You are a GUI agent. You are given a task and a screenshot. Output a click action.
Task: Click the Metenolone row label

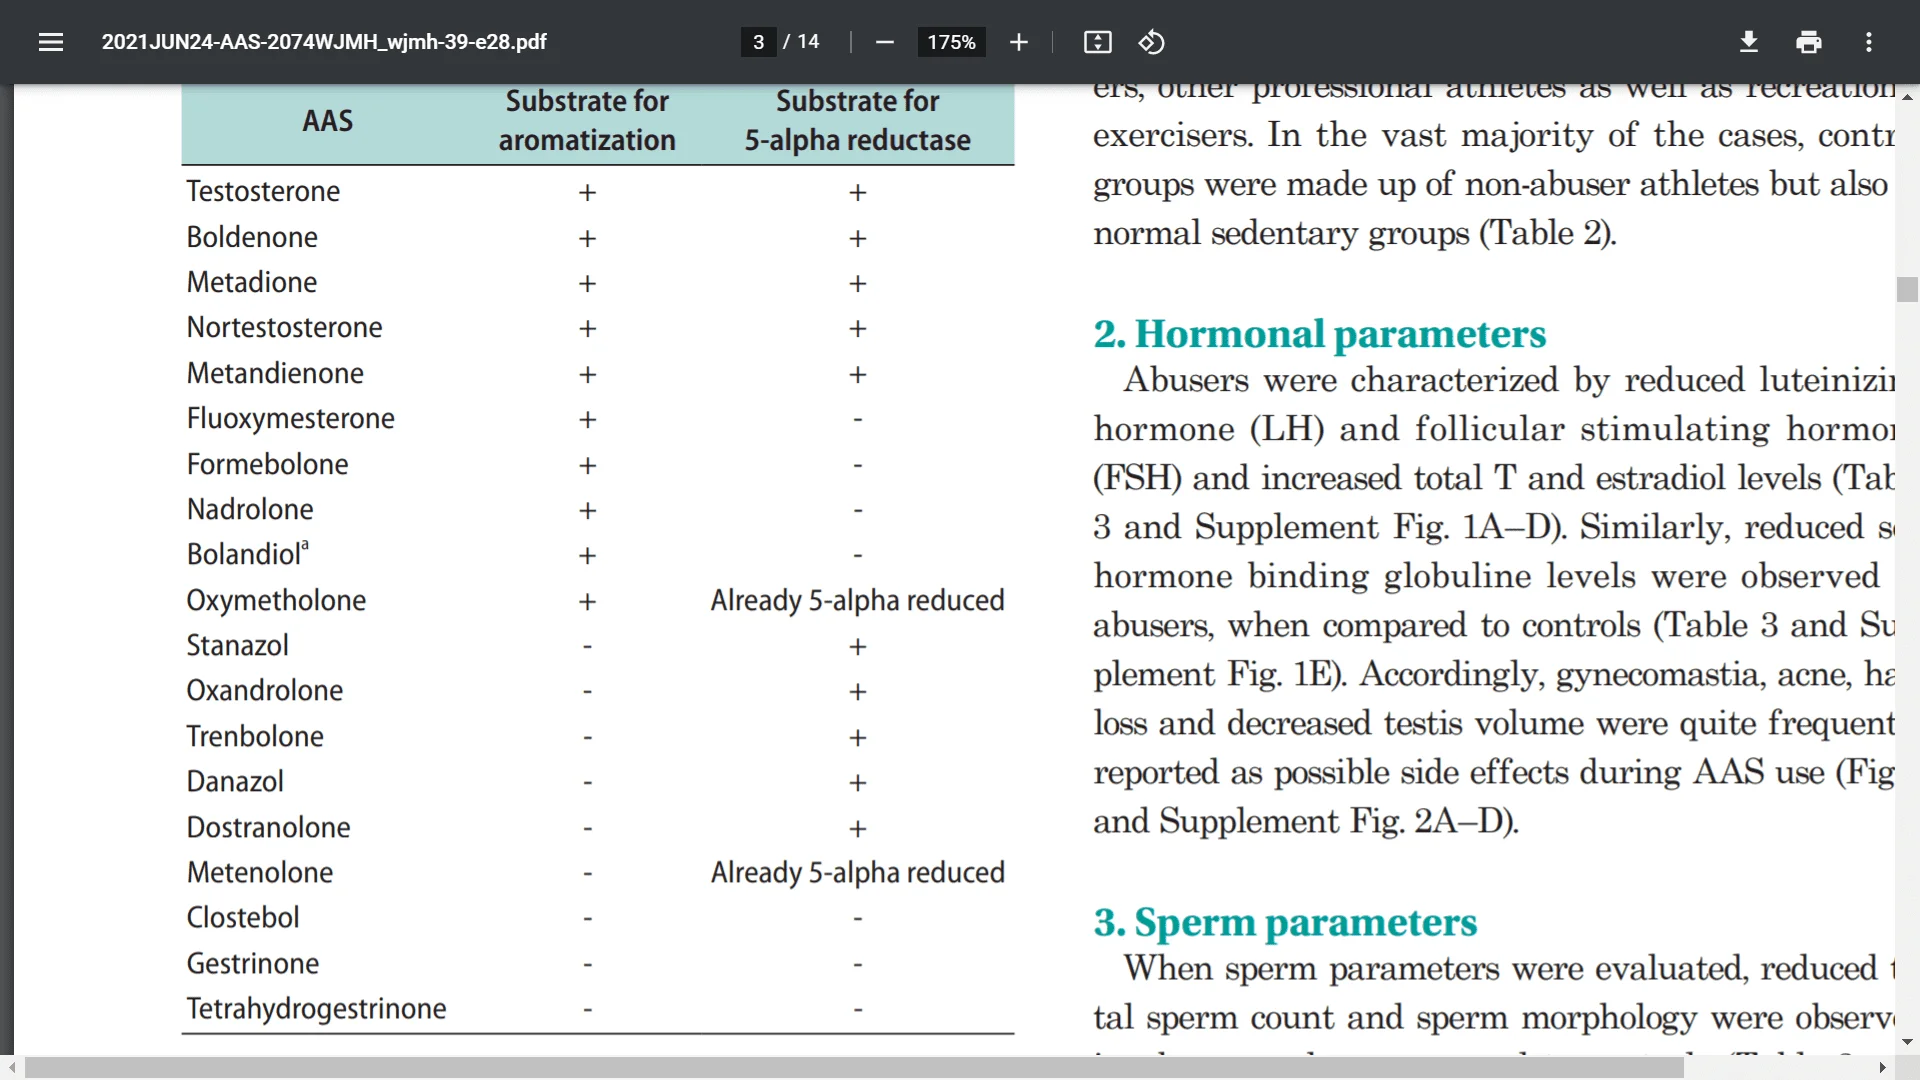coord(259,873)
